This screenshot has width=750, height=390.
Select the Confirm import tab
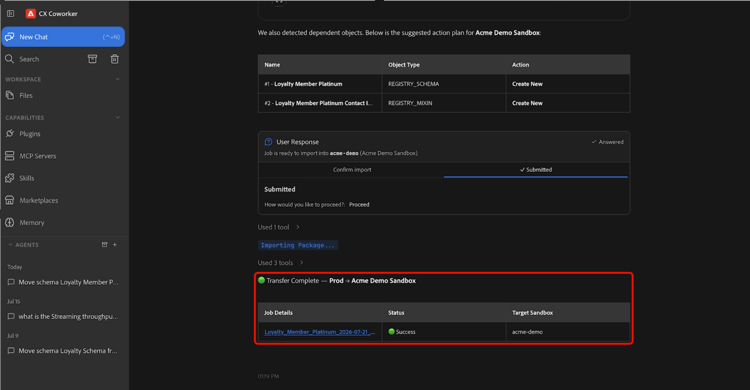pos(352,170)
